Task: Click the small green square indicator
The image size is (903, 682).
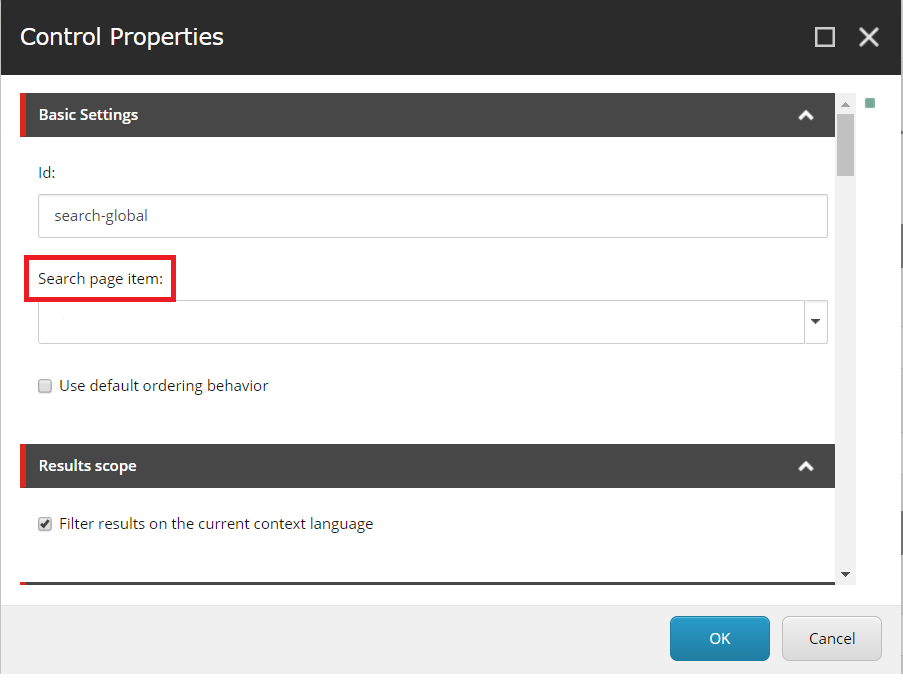Action: pos(870,103)
